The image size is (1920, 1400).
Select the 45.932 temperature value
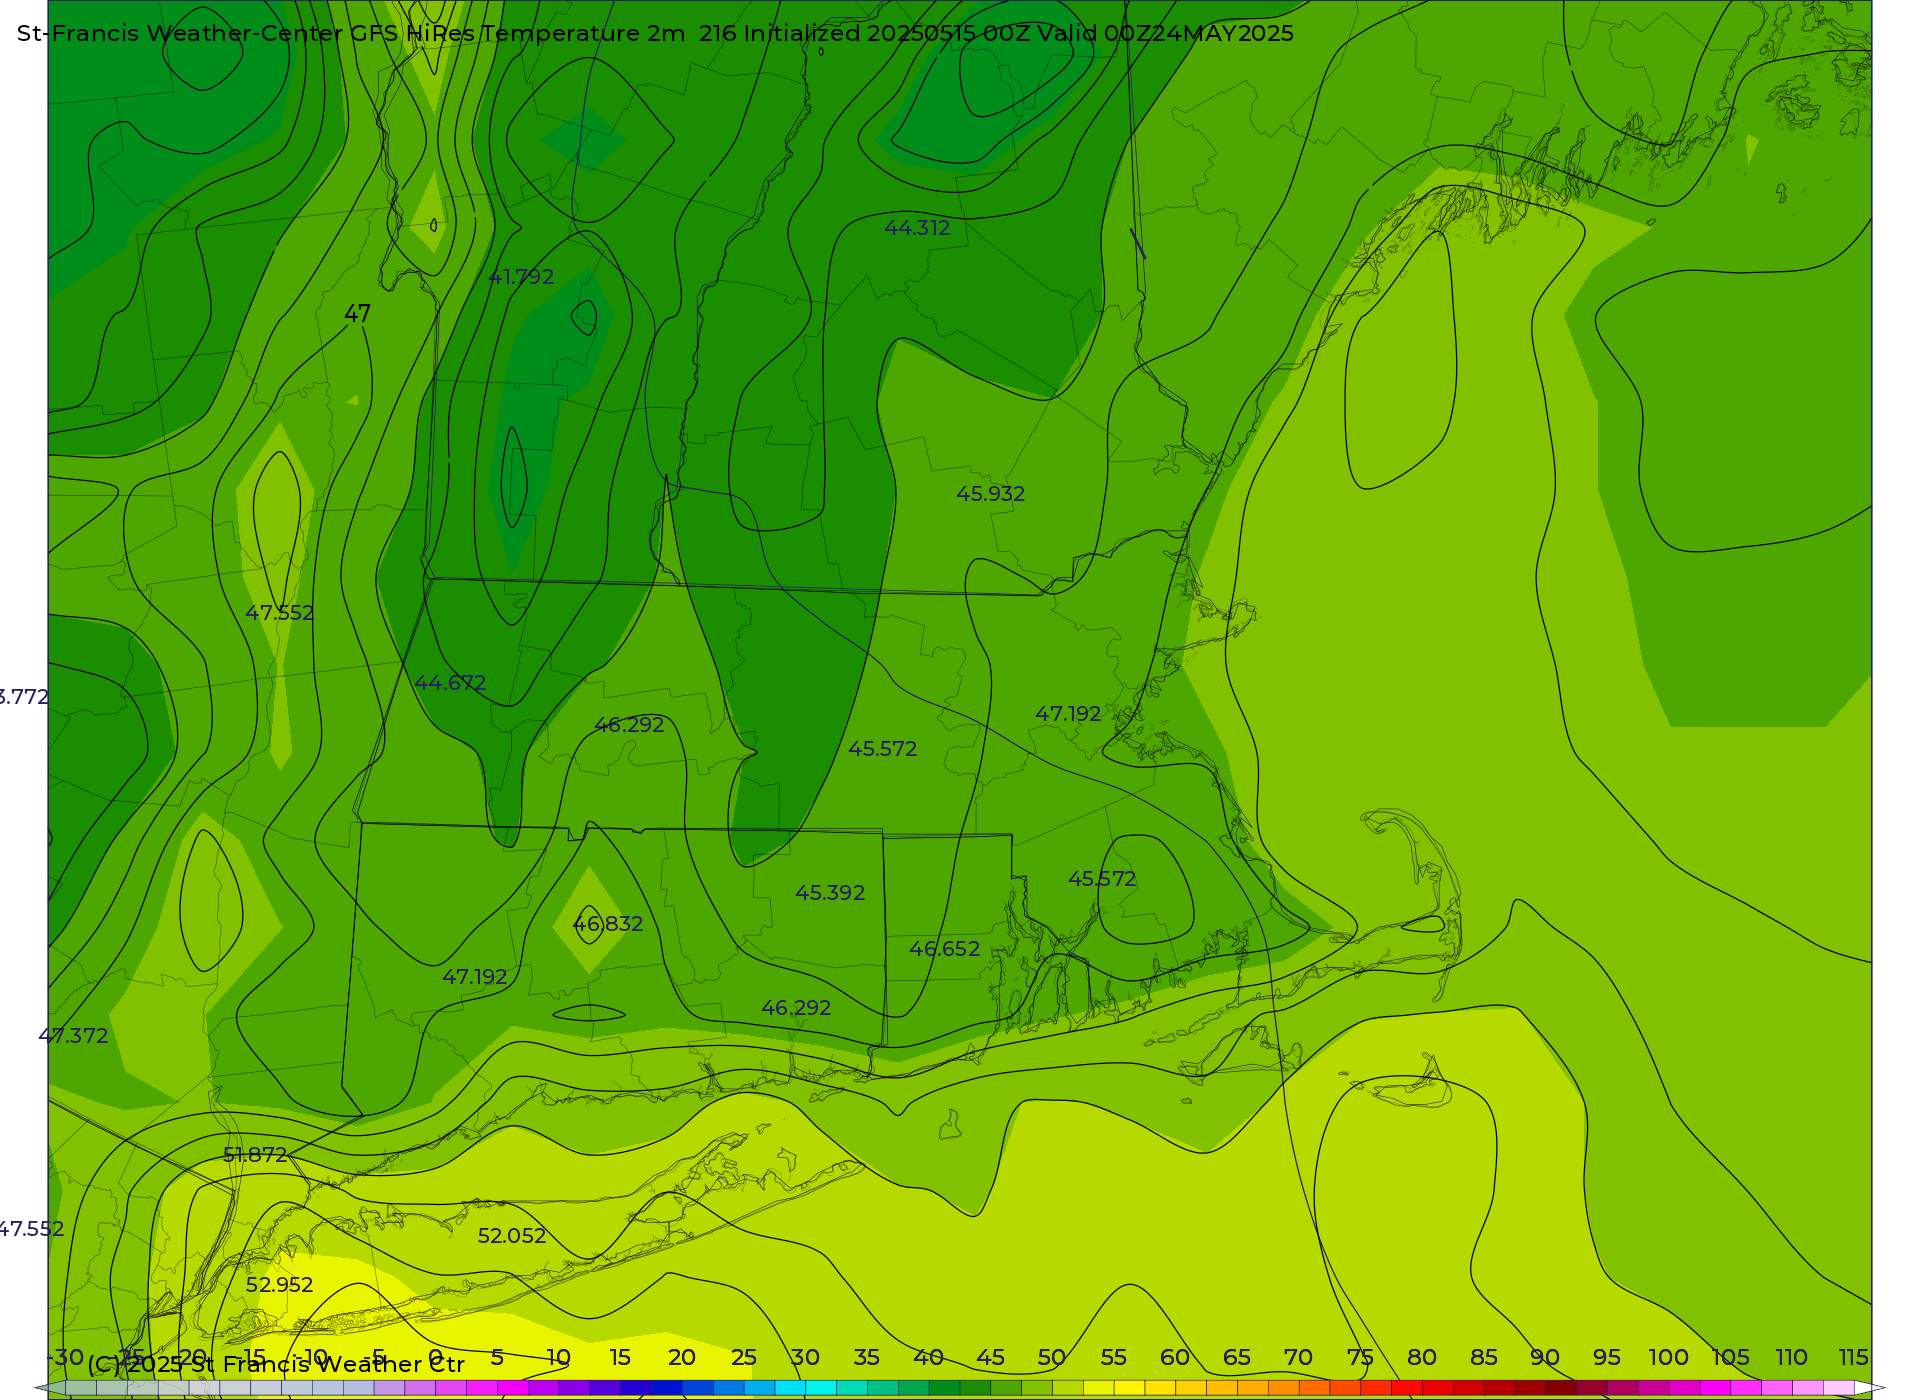coord(990,494)
